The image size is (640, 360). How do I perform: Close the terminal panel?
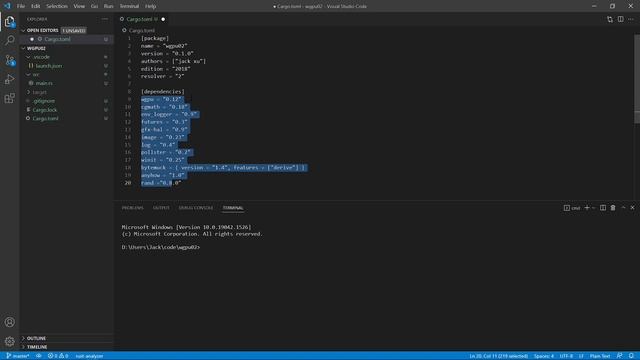pyautogui.click(x=632, y=208)
